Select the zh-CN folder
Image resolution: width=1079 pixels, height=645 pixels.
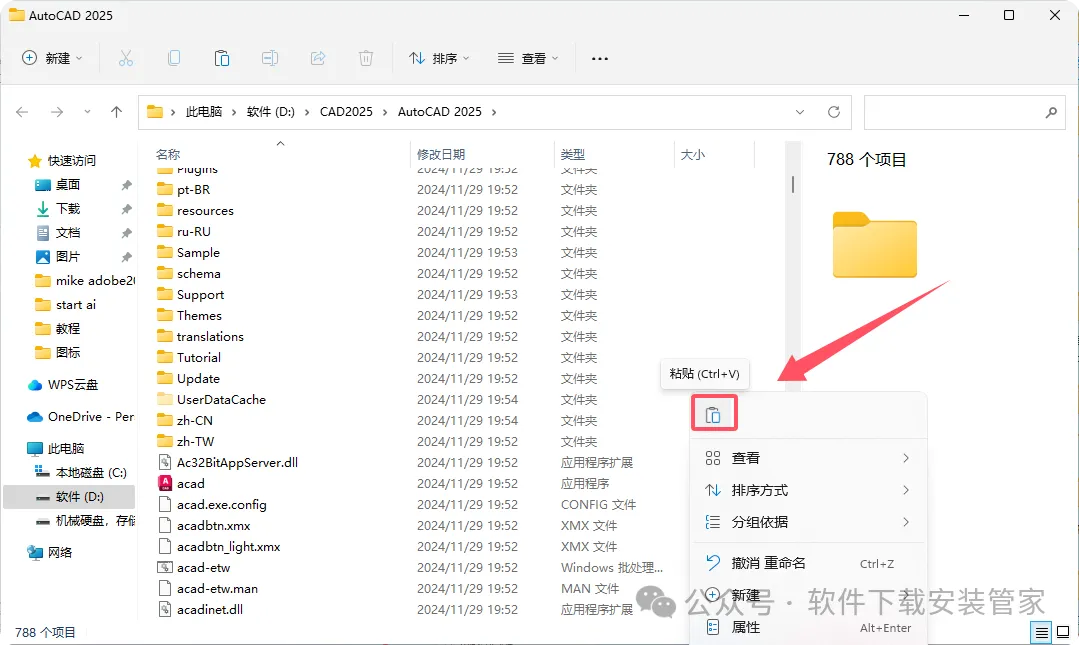(195, 421)
